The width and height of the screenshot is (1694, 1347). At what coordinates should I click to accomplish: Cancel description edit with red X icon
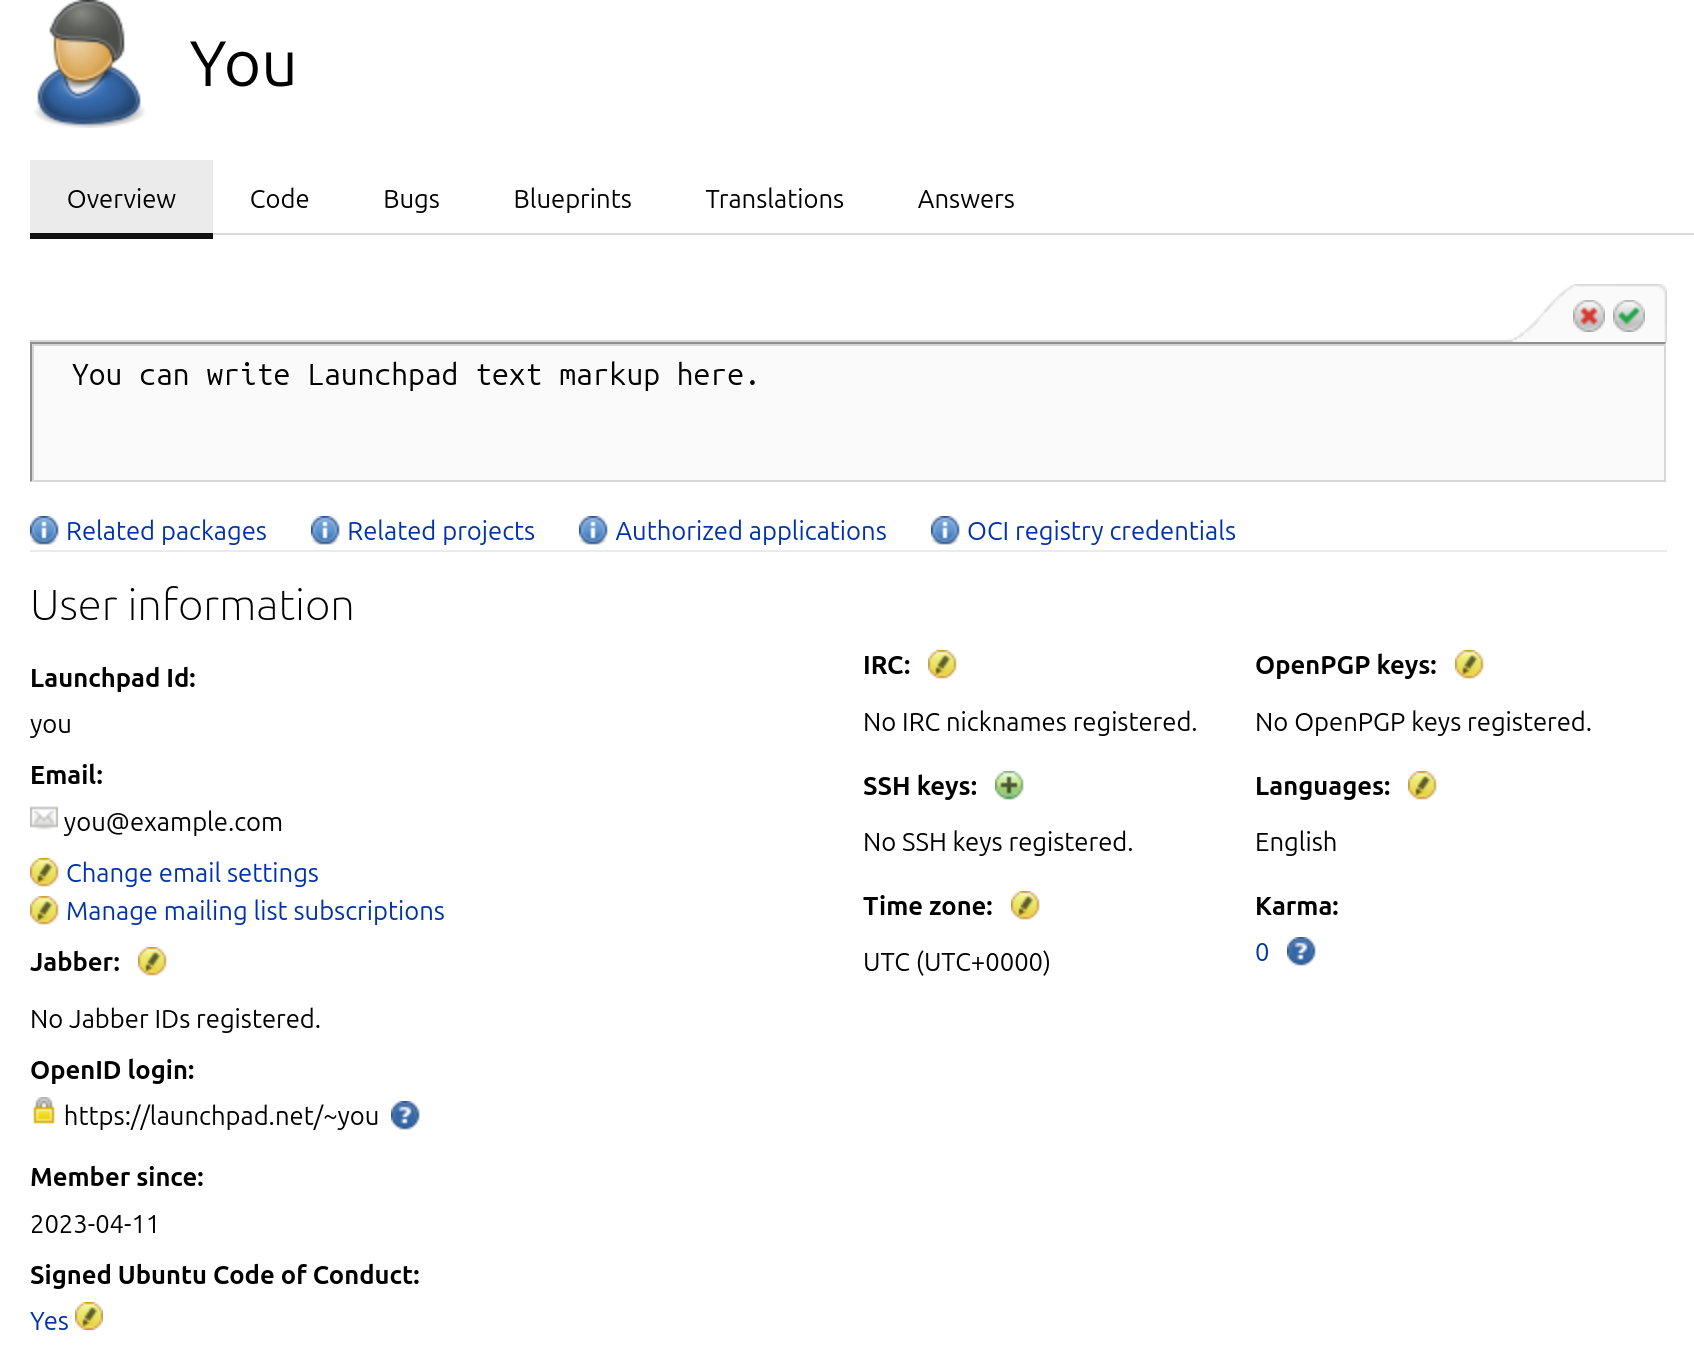click(x=1588, y=316)
